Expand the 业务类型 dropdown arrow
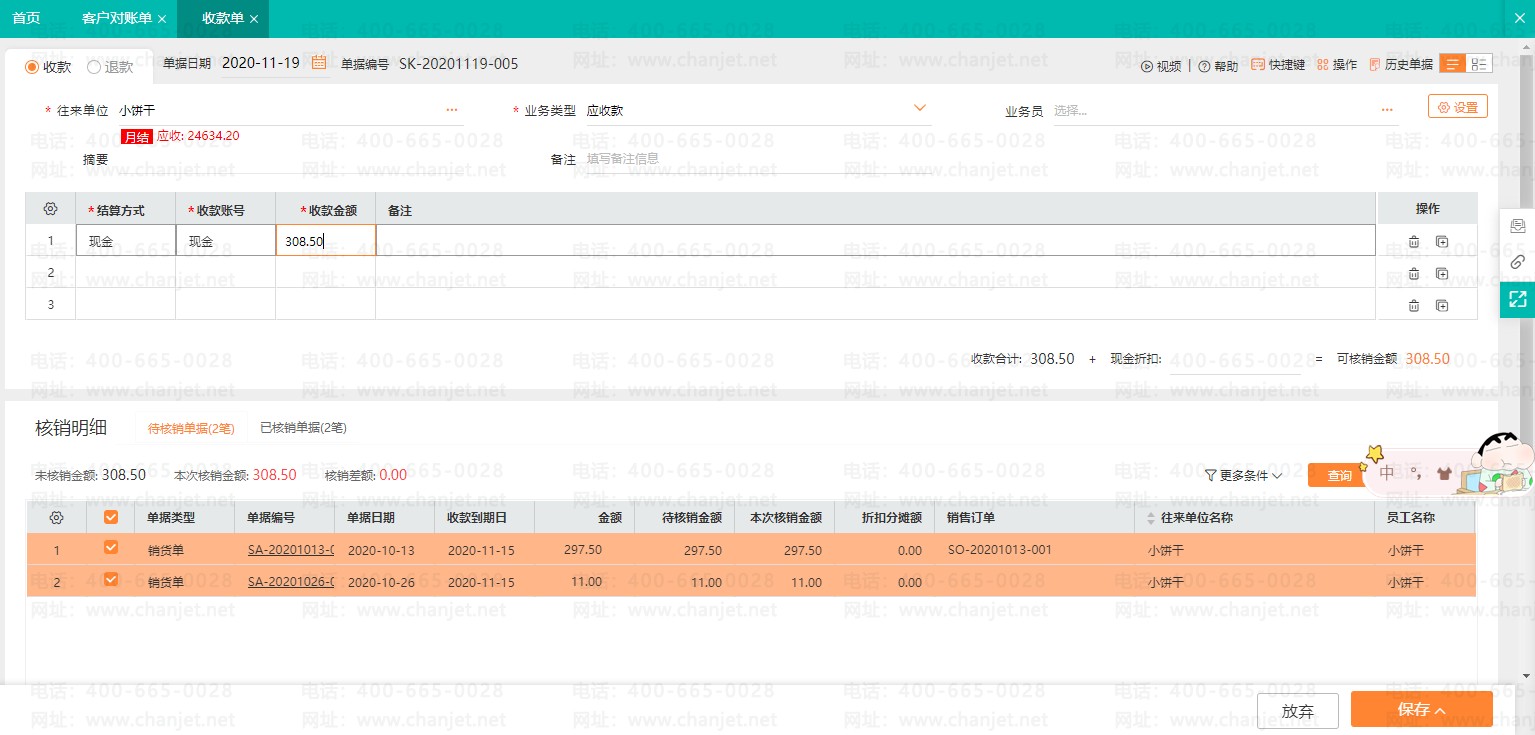1535x735 pixels. 919,108
